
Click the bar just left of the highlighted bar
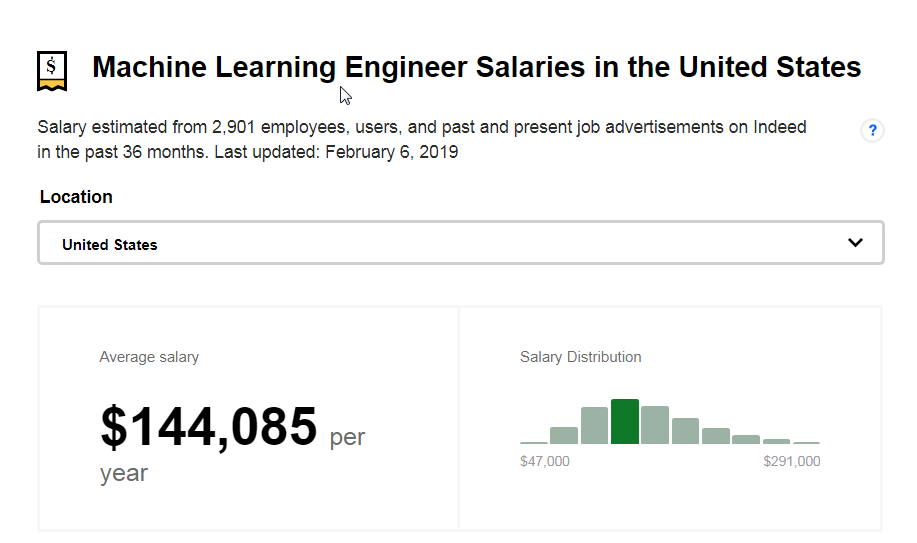point(594,425)
